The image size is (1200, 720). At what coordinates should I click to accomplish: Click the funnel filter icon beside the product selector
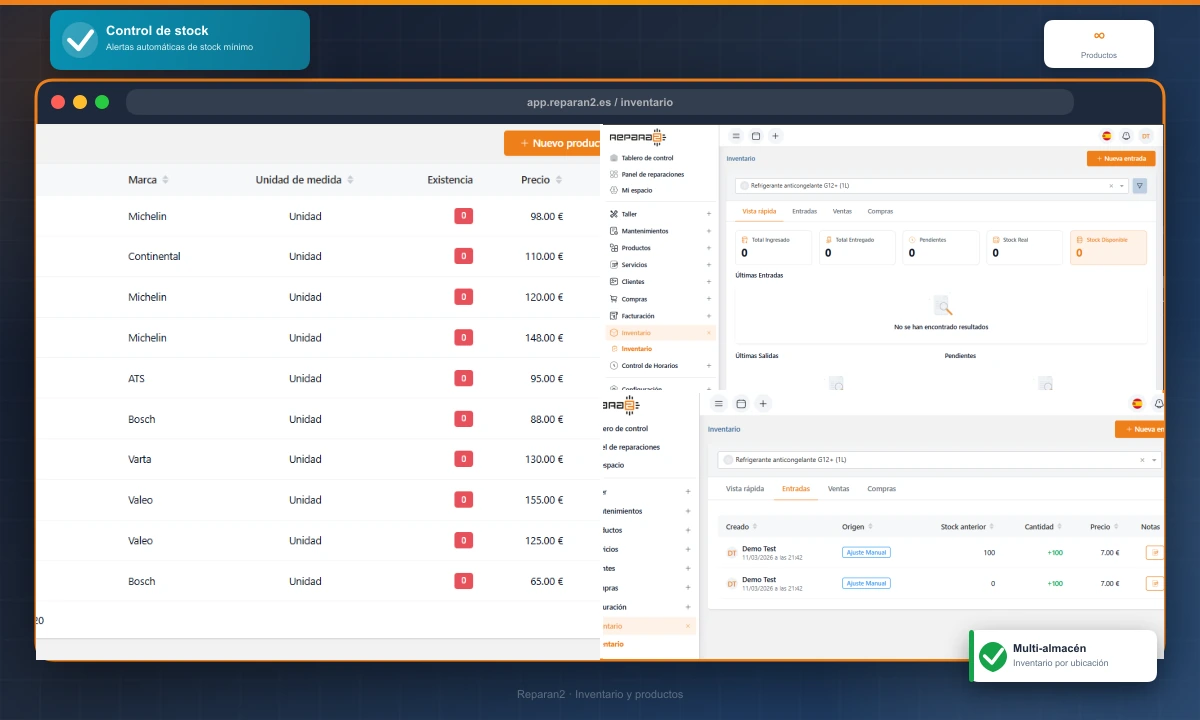coord(1140,186)
